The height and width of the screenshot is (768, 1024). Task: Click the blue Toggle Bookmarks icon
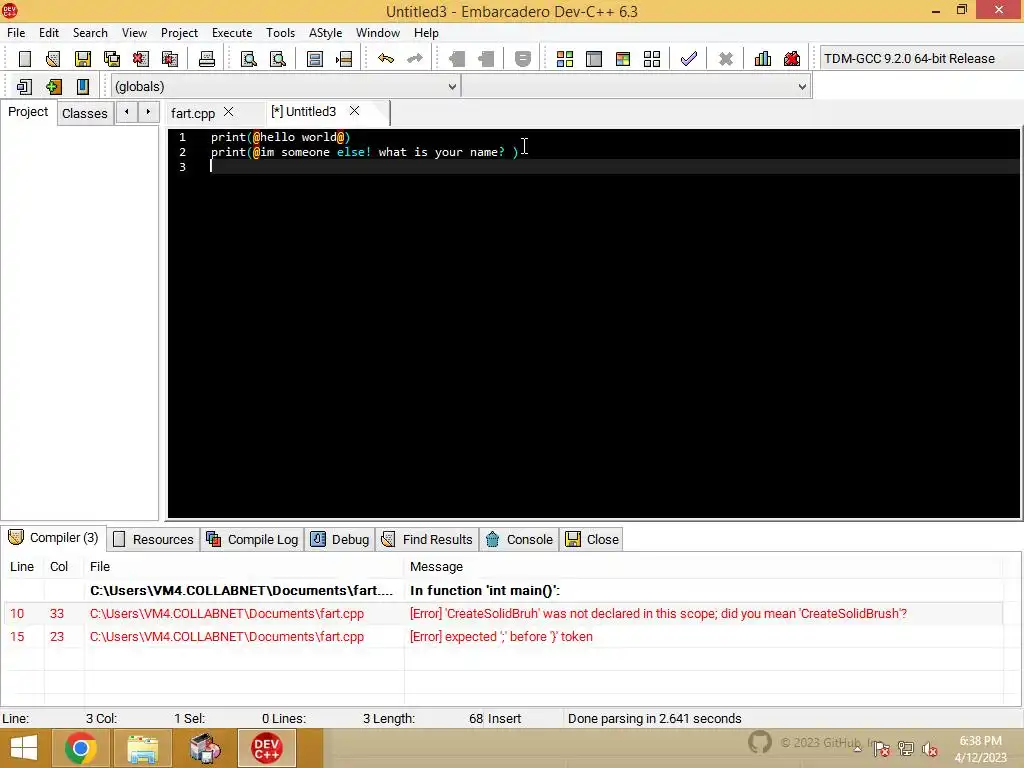(x=83, y=86)
